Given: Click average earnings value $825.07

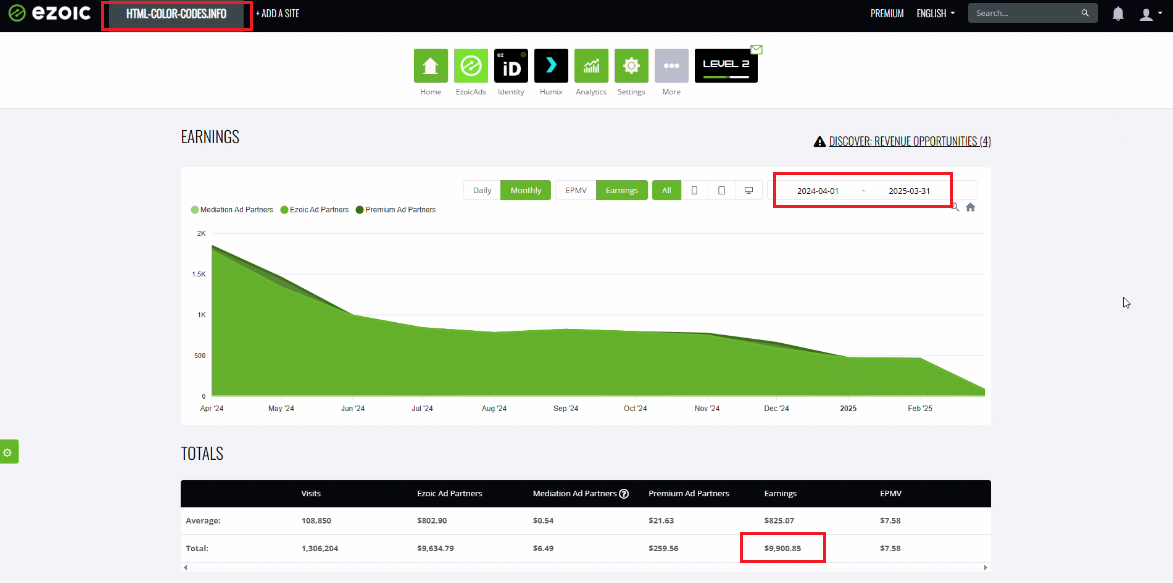Looking at the screenshot, I should pos(780,520).
